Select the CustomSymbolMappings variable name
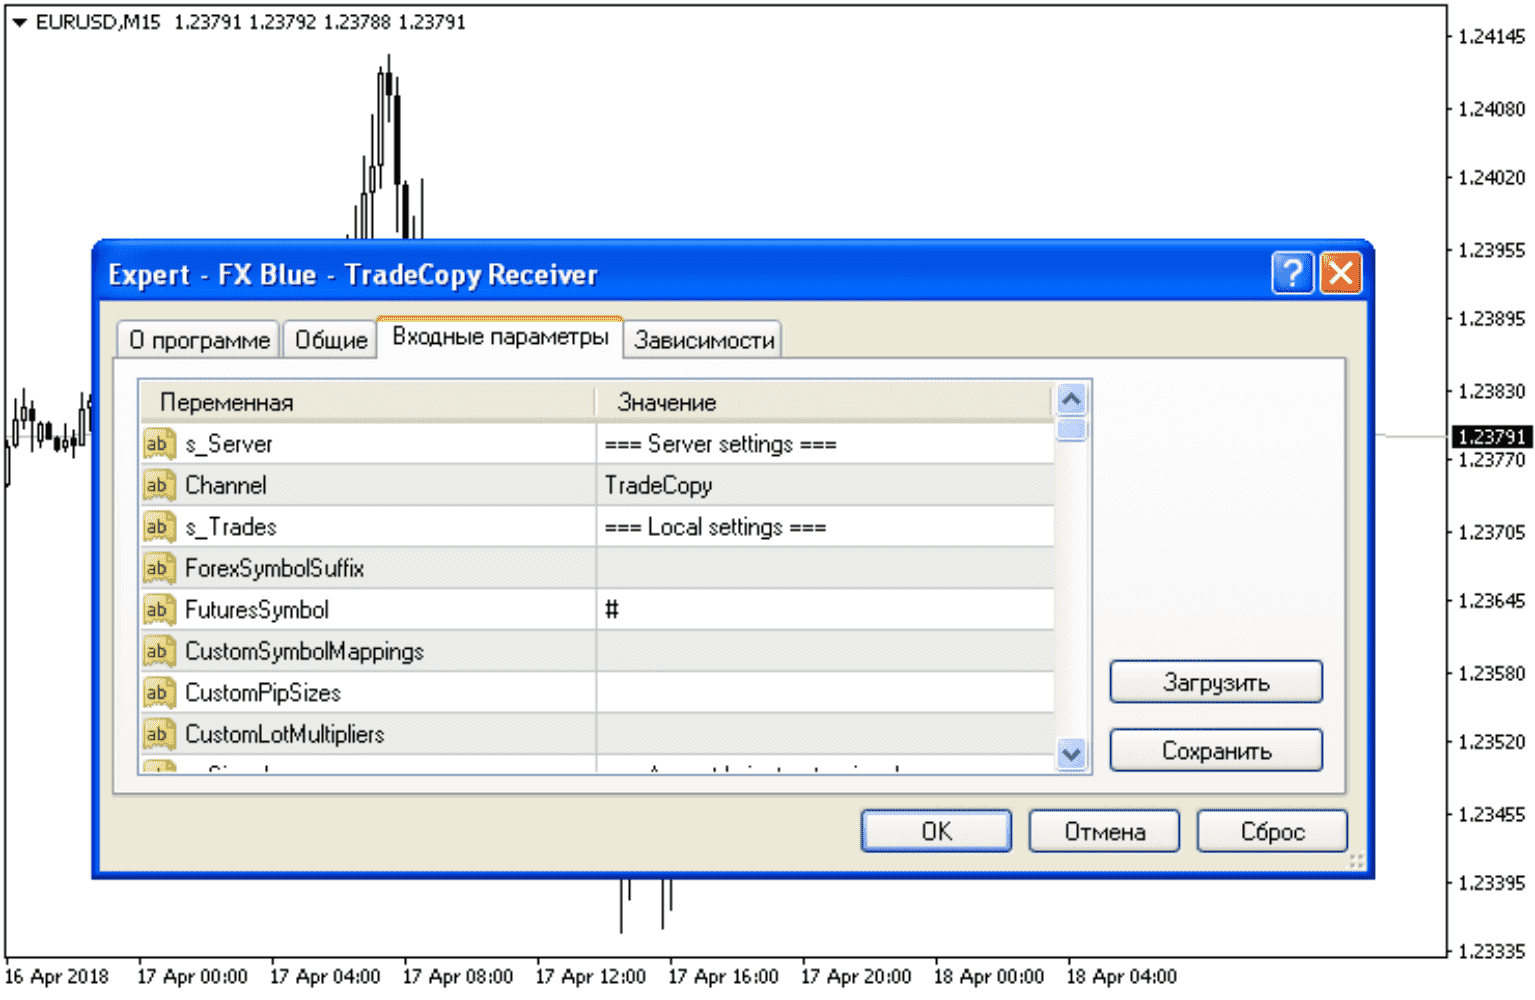Screen dimensions: 1535x1000 tap(304, 652)
